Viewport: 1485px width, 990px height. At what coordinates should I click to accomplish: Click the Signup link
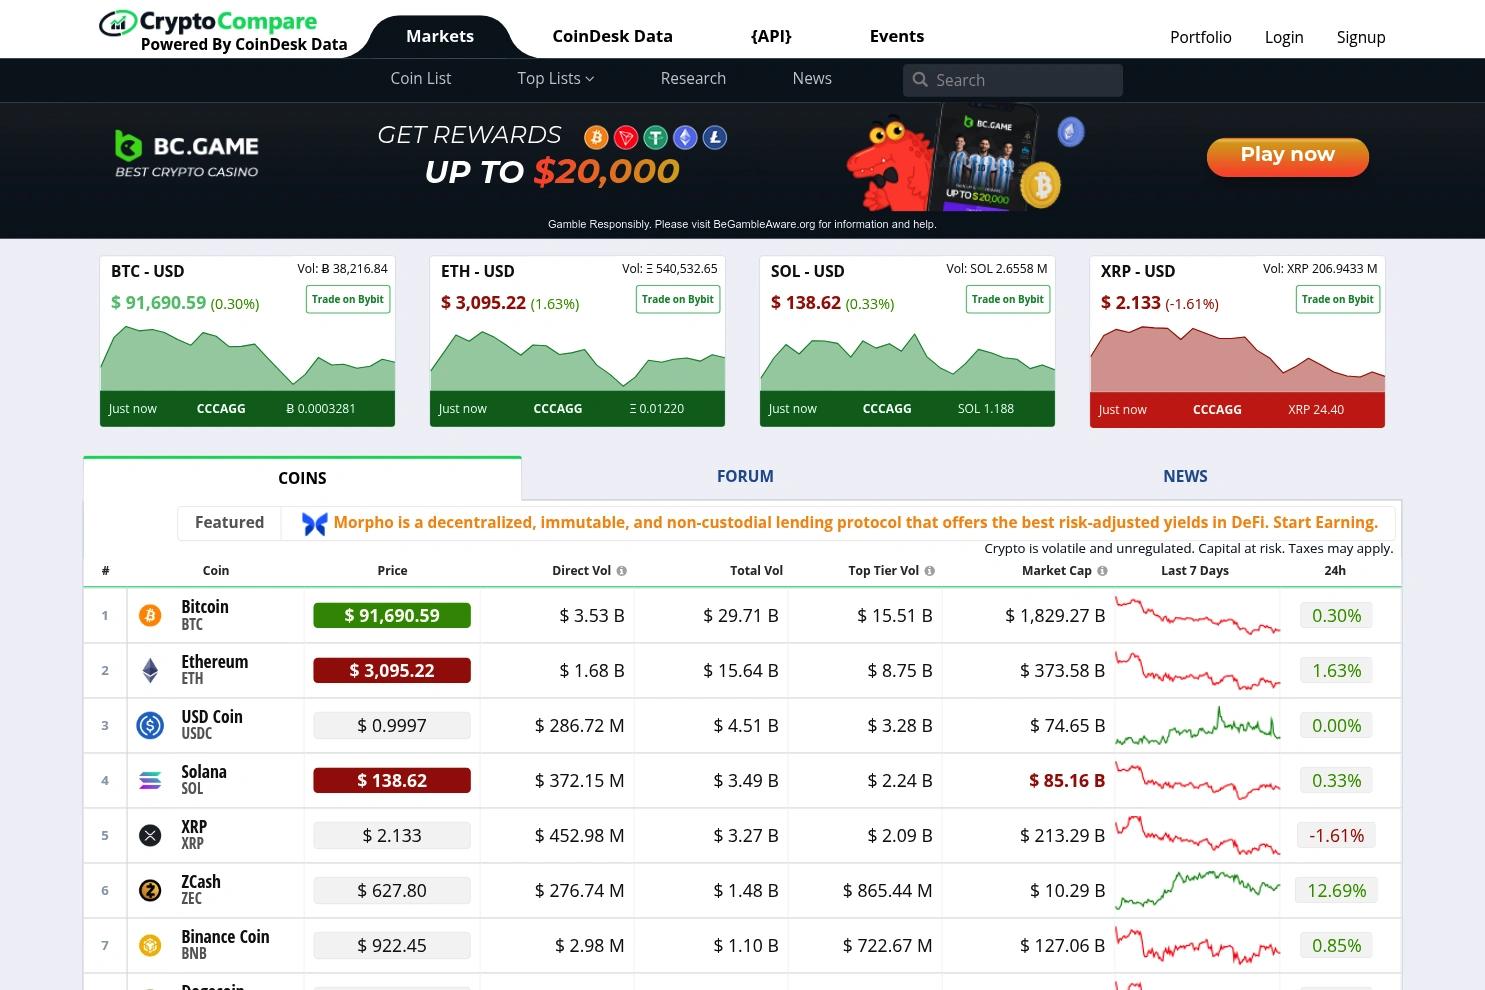point(1361,38)
